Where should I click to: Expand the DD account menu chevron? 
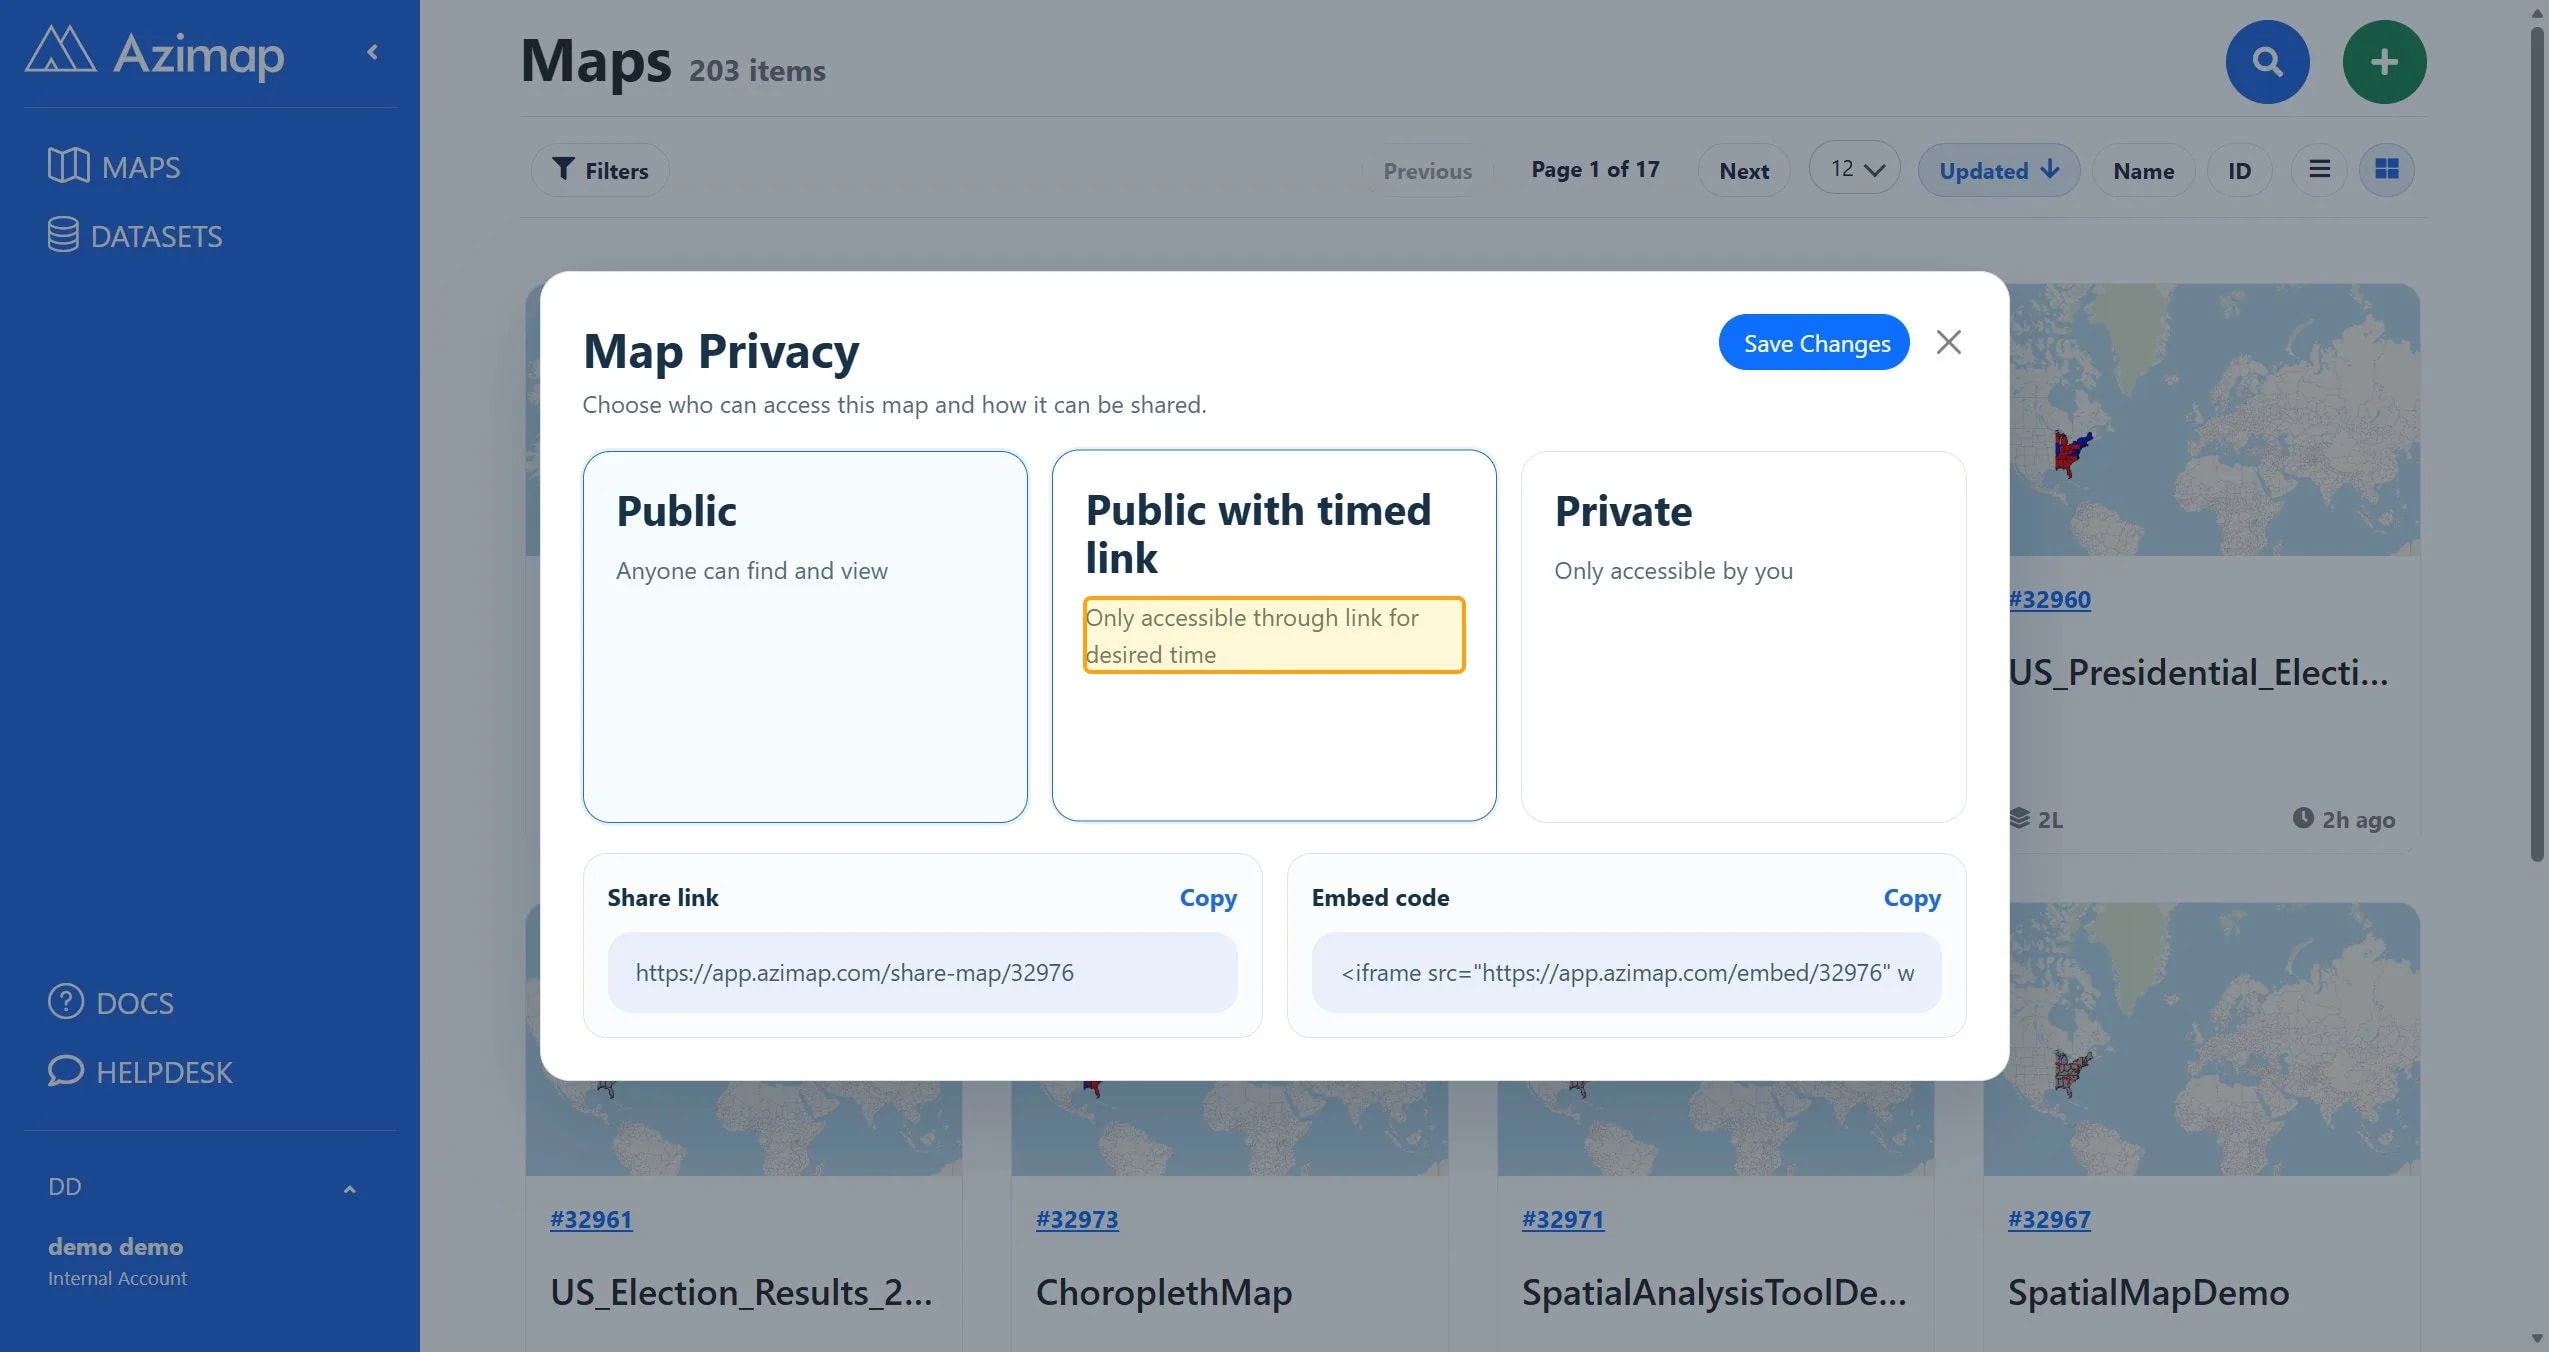tap(349, 1189)
